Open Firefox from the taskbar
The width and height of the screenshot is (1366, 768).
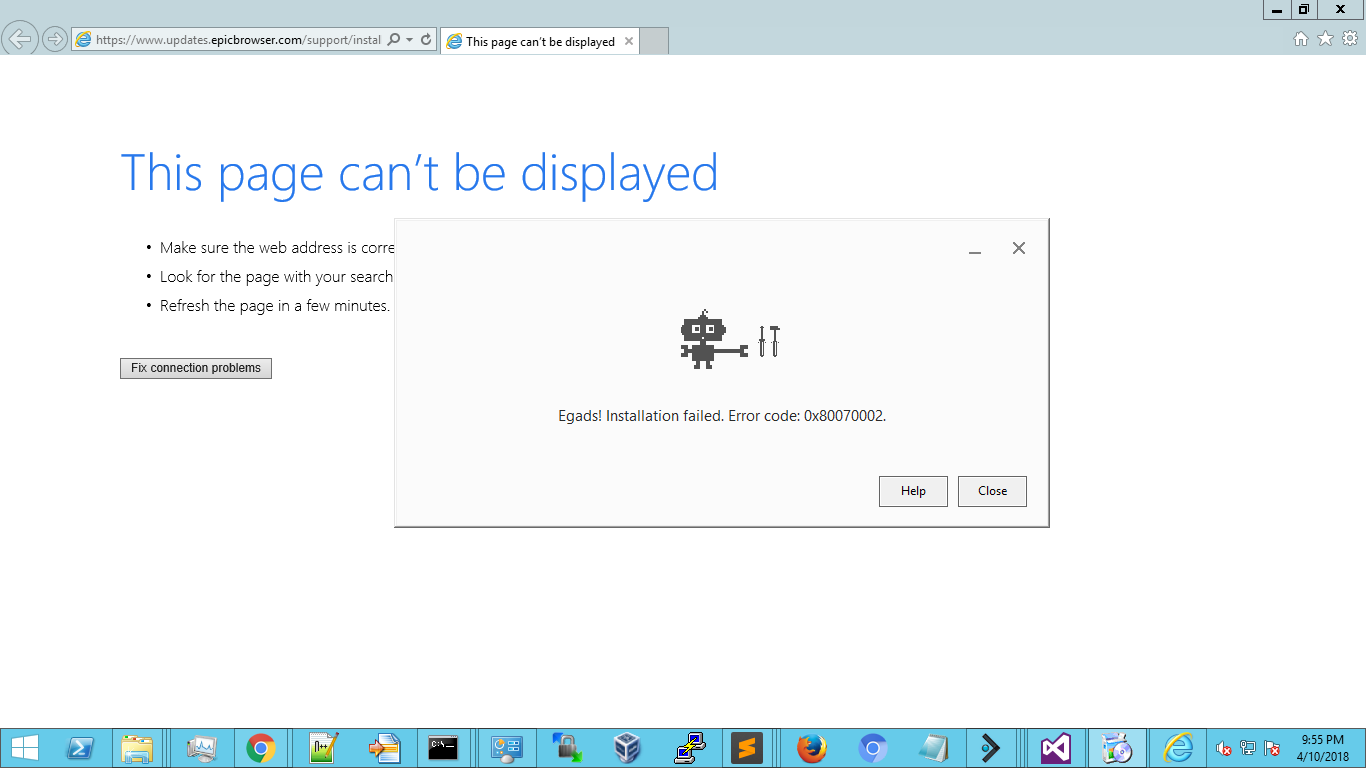[811, 747]
